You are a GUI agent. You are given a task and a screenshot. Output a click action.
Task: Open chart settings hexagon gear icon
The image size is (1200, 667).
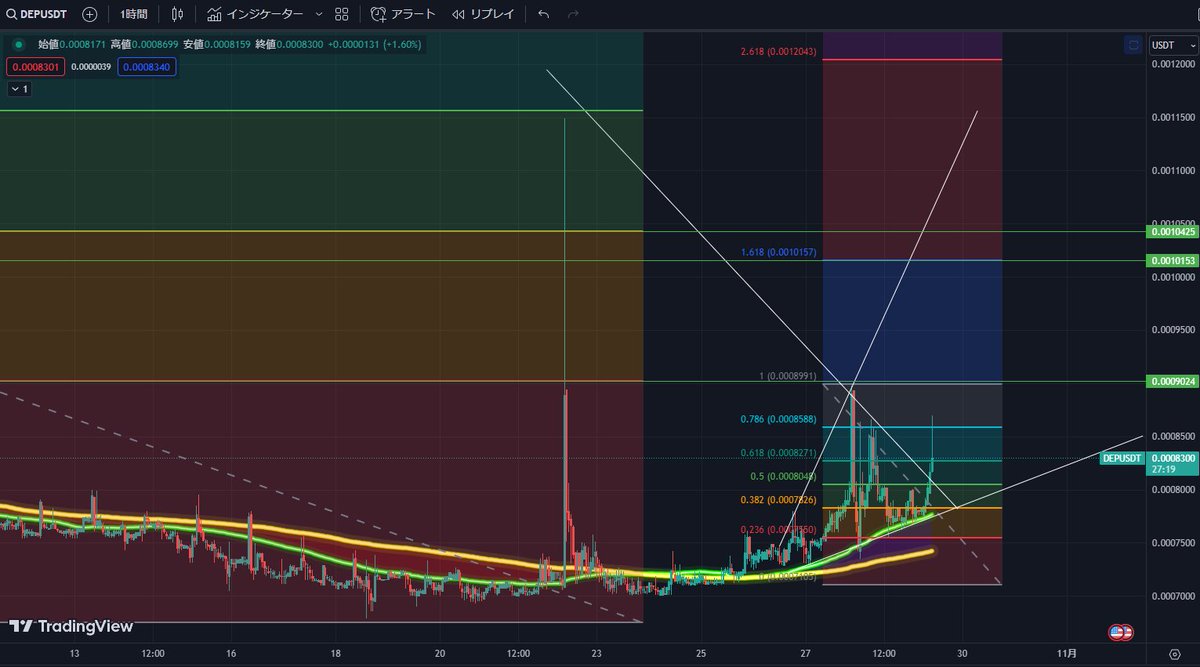(1174, 655)
